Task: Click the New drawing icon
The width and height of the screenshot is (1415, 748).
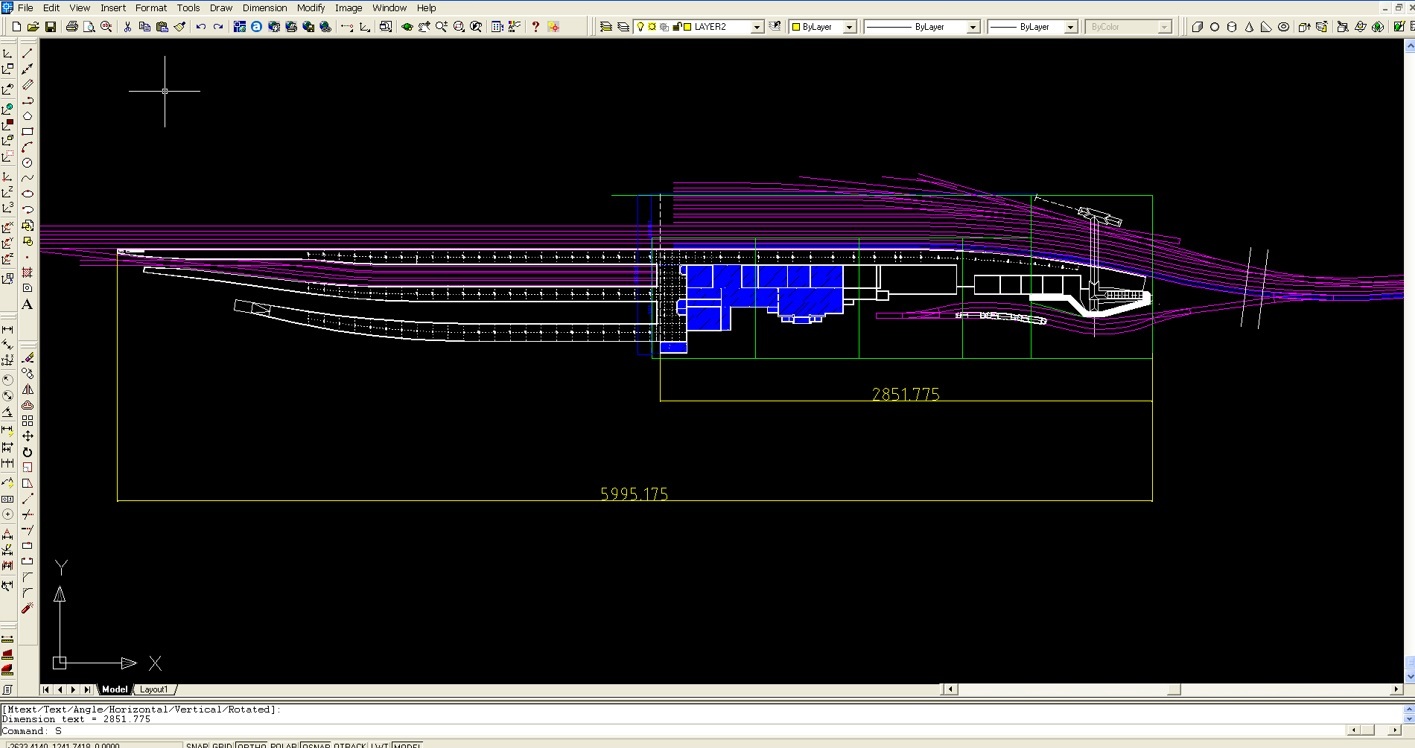Action: point(16,27)
